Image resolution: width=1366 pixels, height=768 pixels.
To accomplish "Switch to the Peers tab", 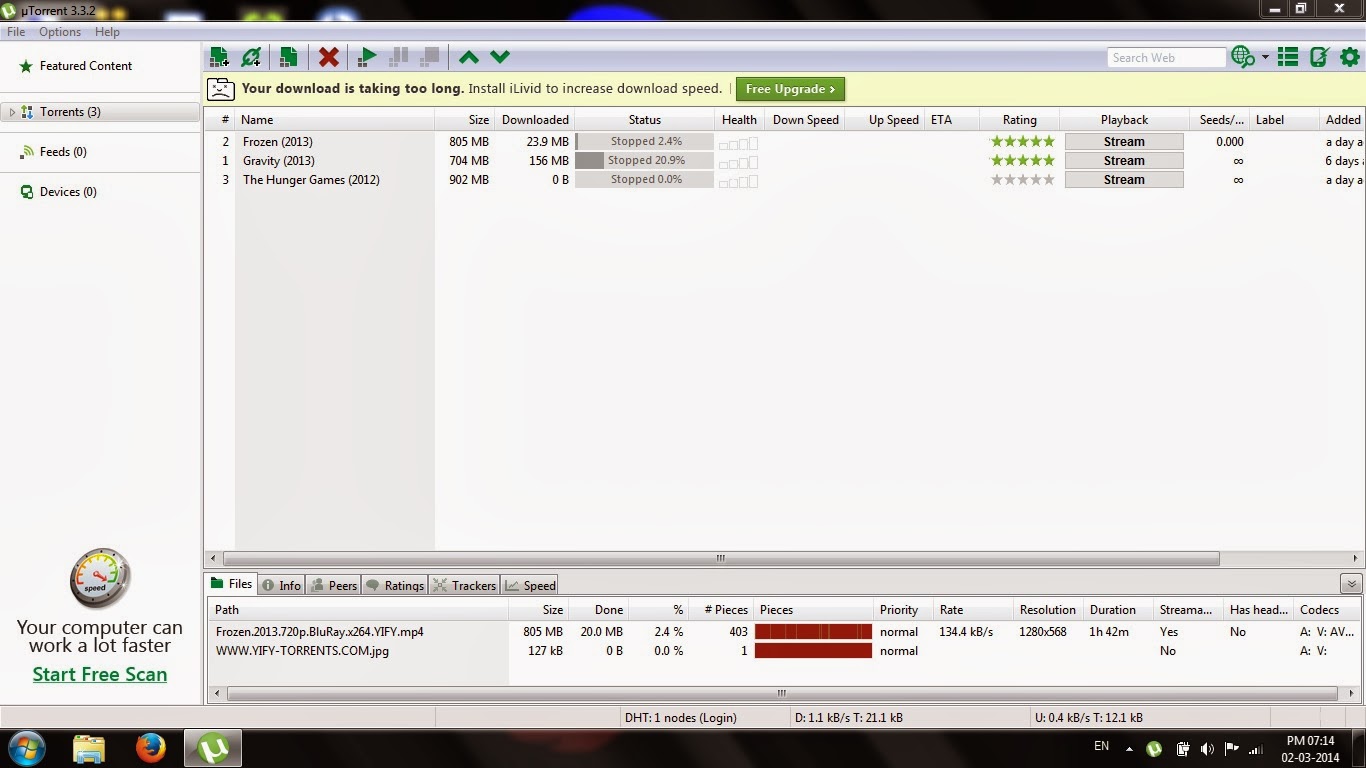I will click(x=333, y=586).
